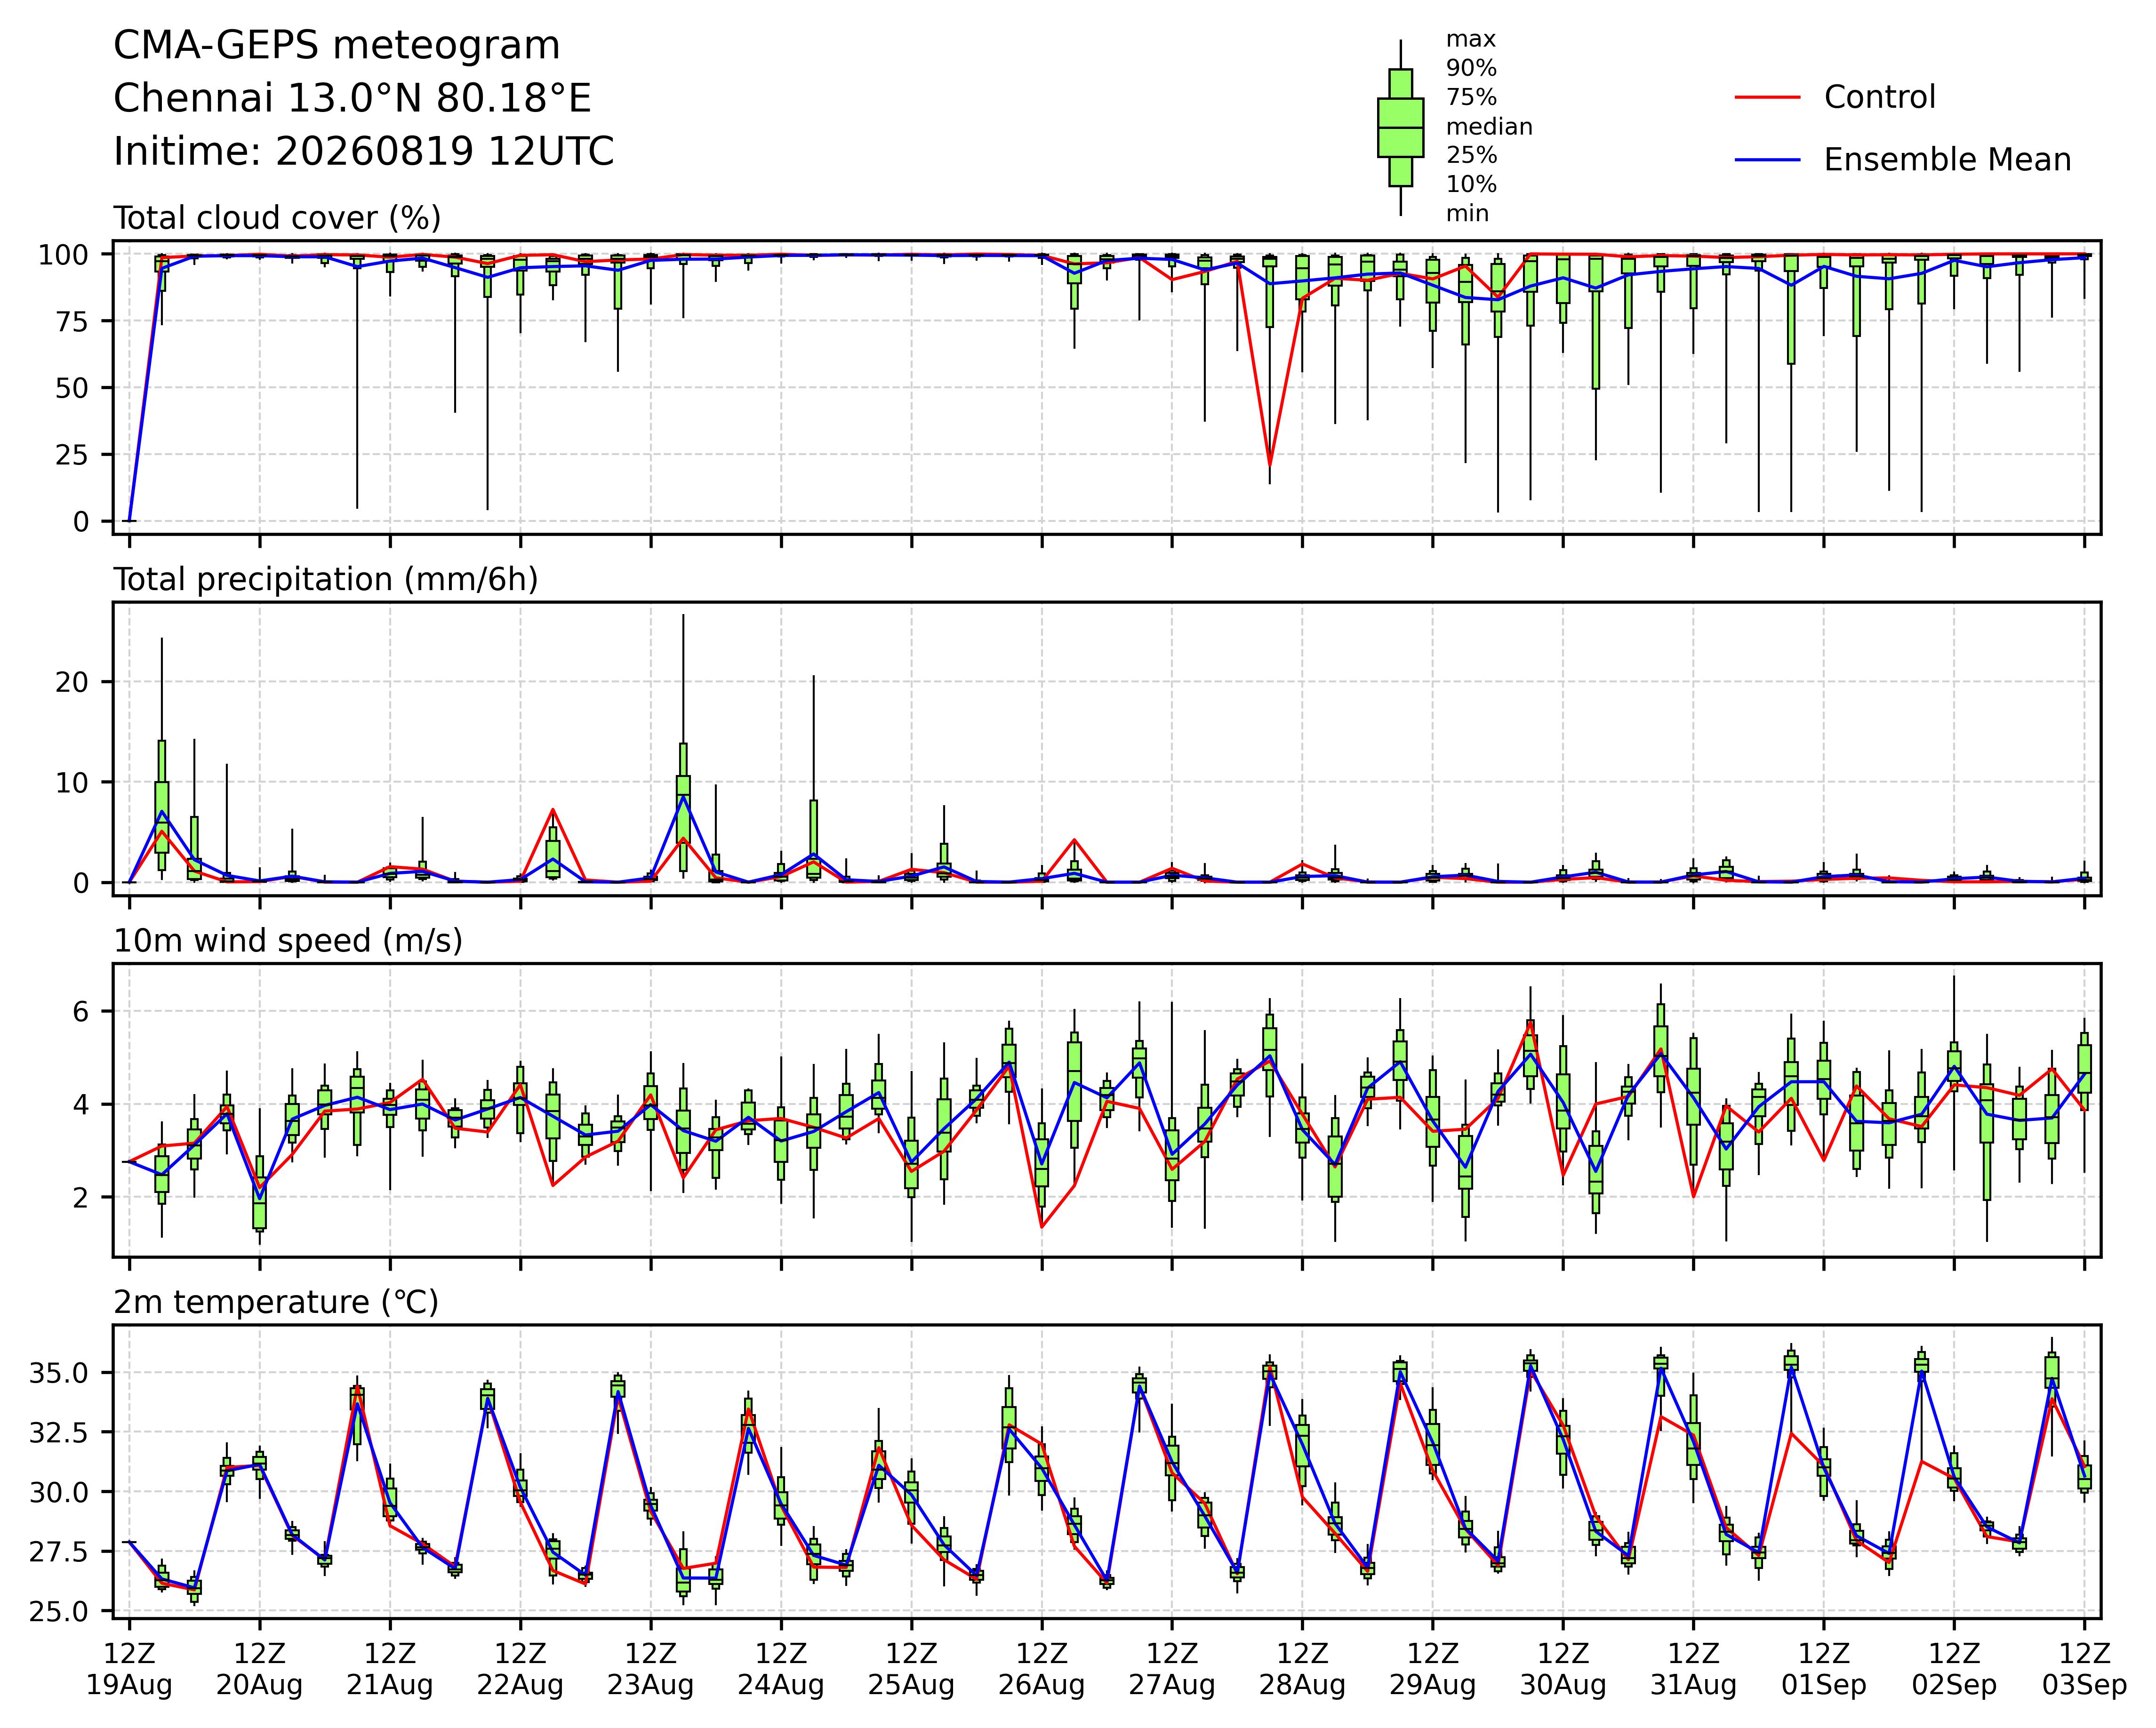This screenshot has width=2156, height=1728.
Task: Click the 10m wind speed (m/s) panel title
Action: point(288,941)
